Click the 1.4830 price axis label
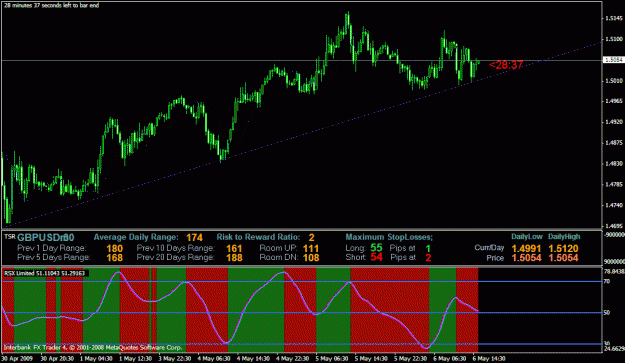The width and height of the screenshot is (625, 363). pyautogui.click(x=614, y=163)
